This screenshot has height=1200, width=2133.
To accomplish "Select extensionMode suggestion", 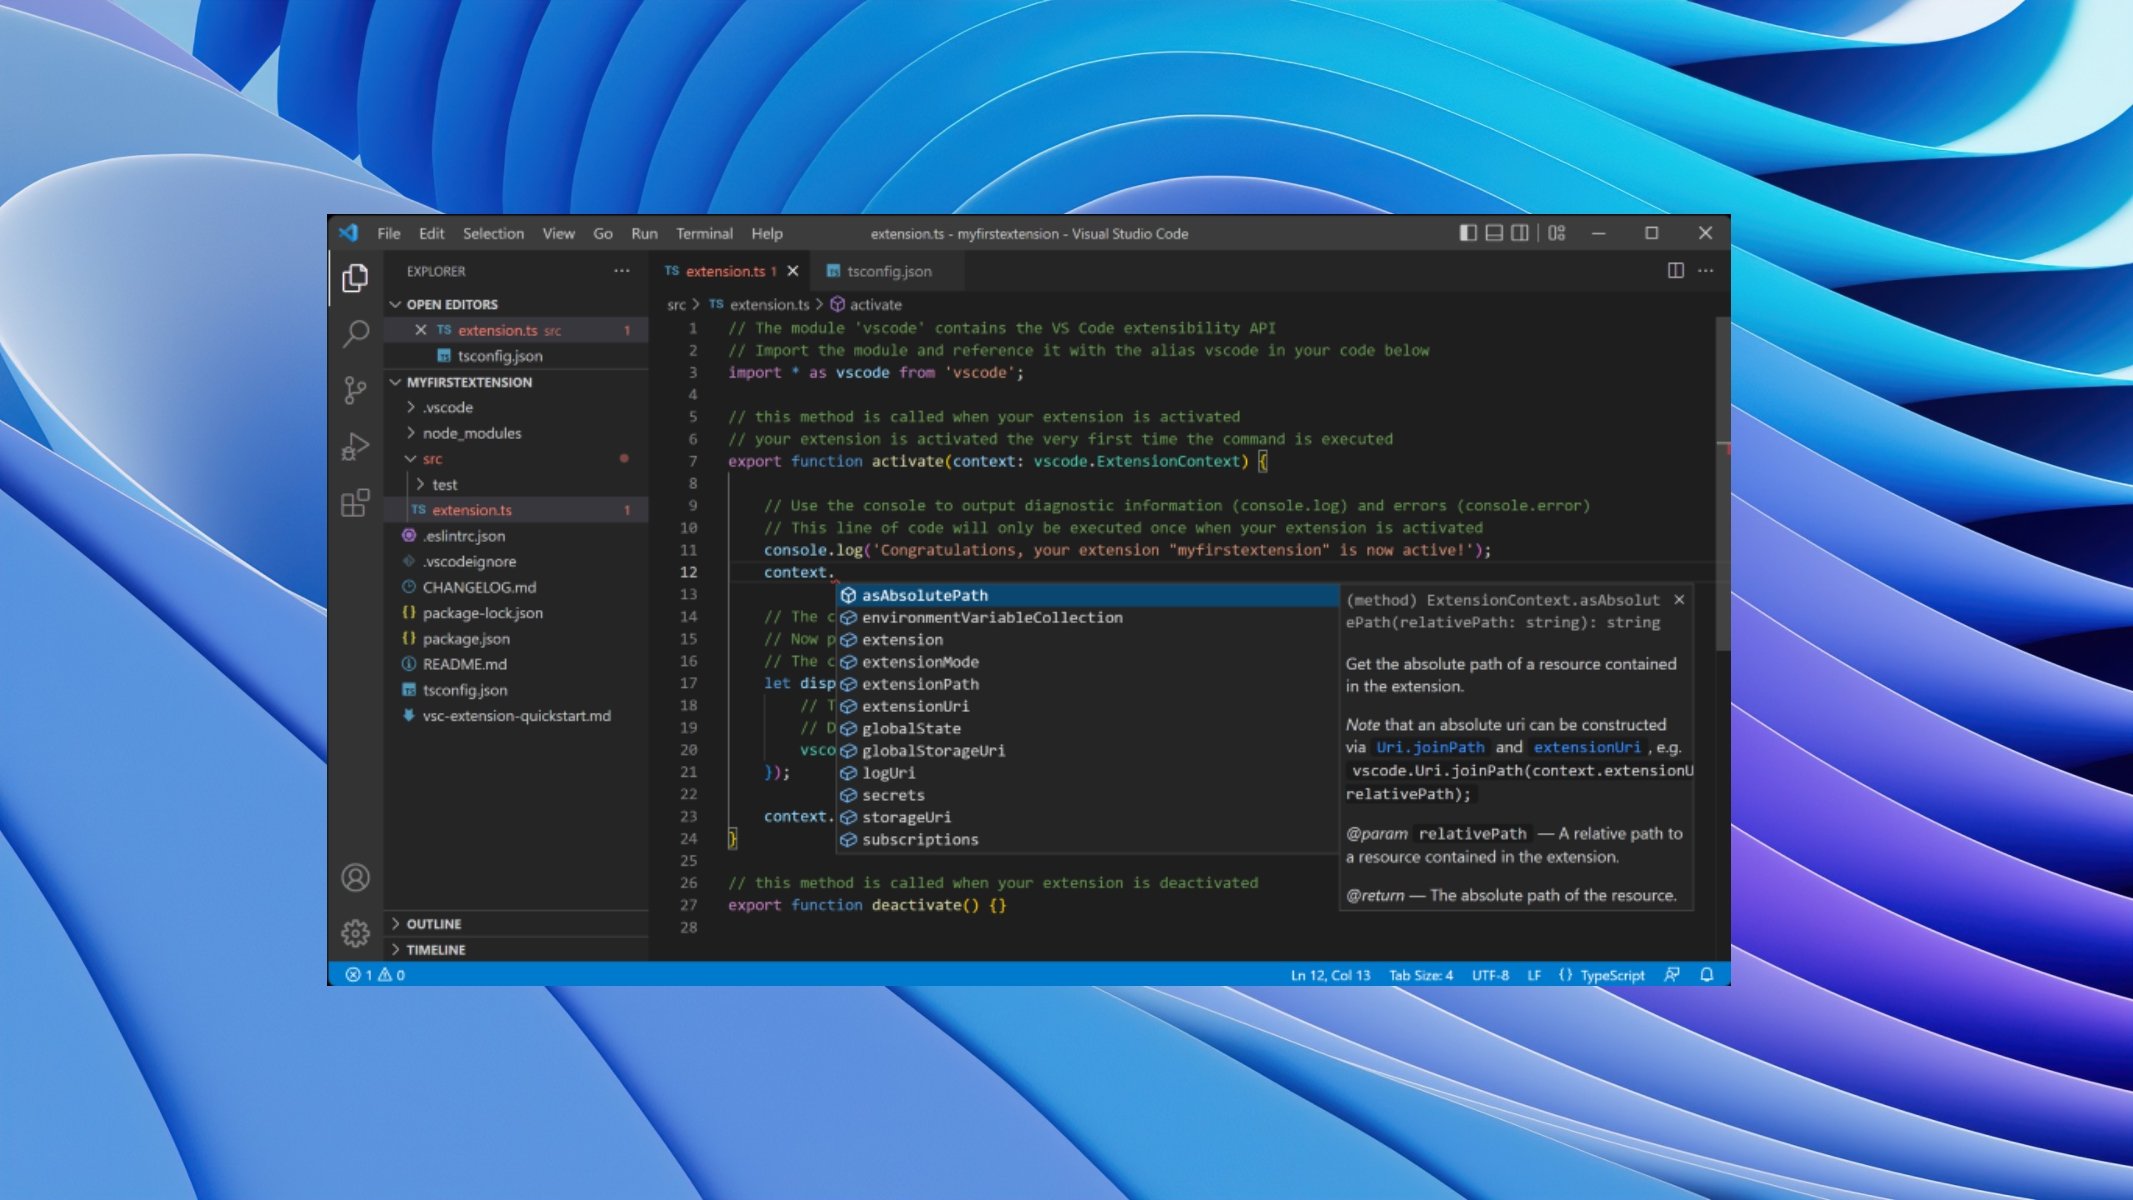I will [1087, 662].
